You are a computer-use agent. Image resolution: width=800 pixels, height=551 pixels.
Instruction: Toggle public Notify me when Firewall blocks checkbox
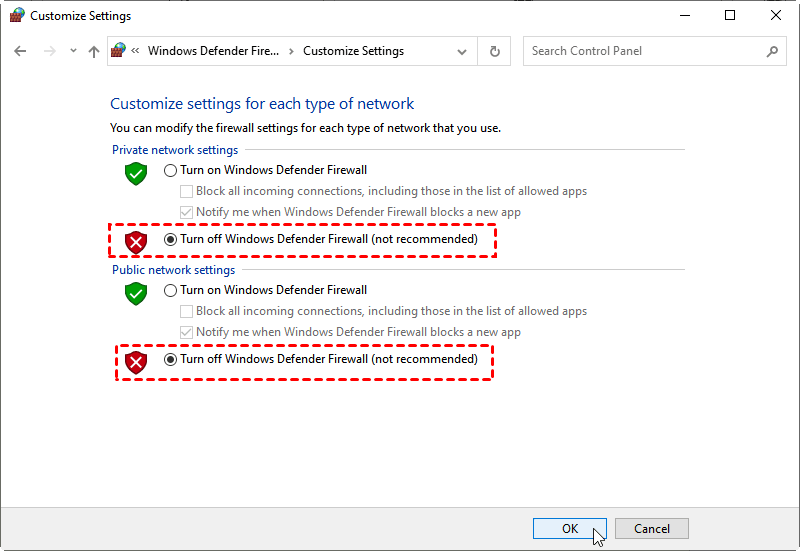click(186, 333)
